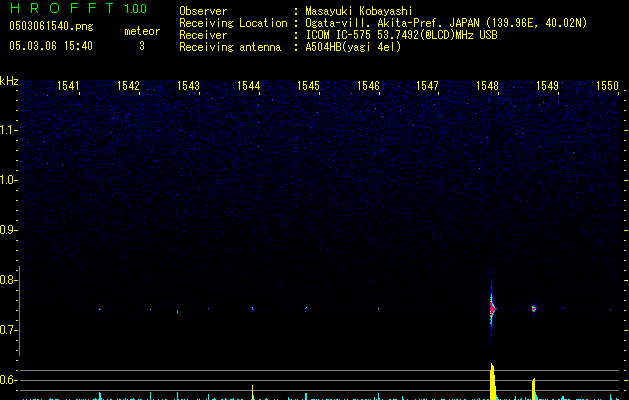Click the meteor count value 3

(x=141, y=46)
